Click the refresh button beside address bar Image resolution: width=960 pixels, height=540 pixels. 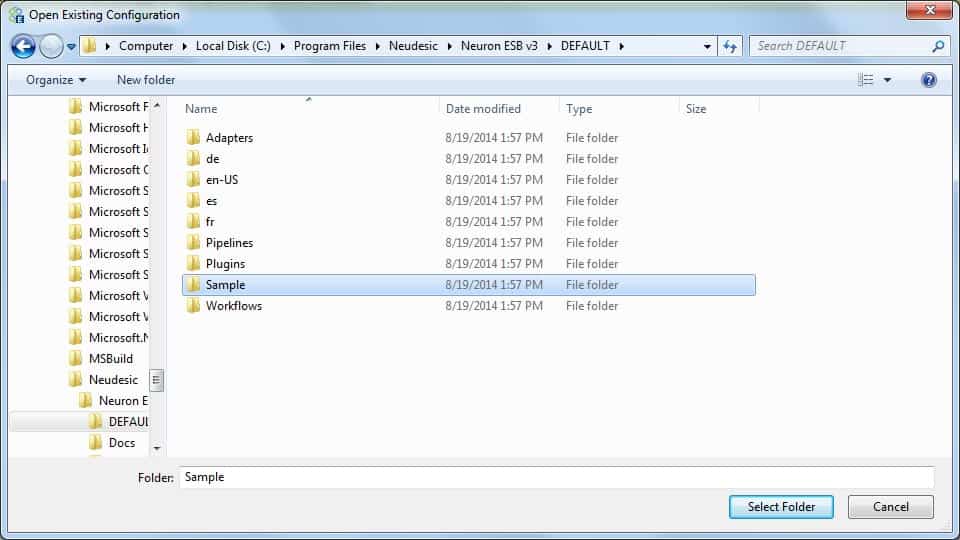point(729,47)
